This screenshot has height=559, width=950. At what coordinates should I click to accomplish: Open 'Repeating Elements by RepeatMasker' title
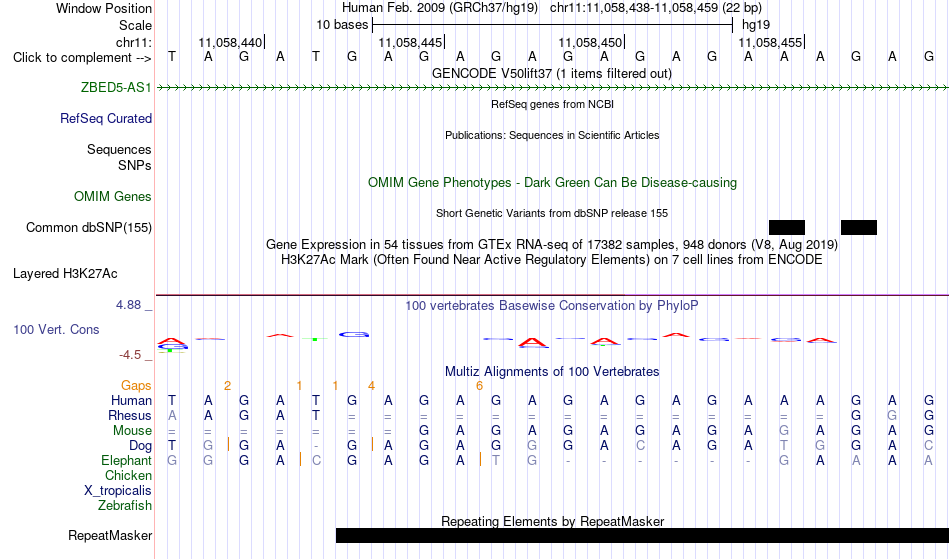[553, 521]
